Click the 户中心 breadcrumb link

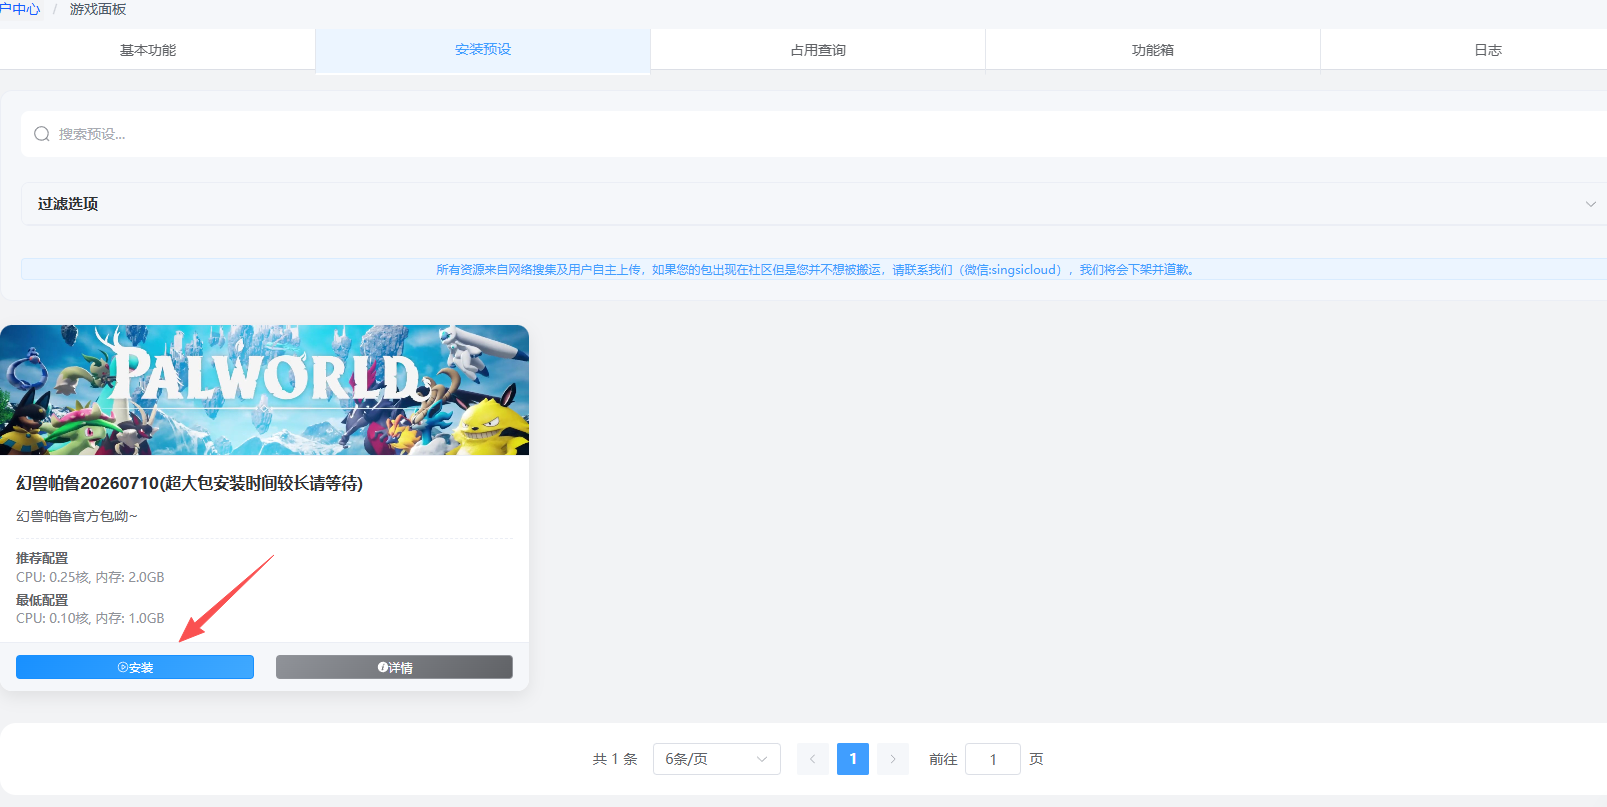(x=20, y=9)
